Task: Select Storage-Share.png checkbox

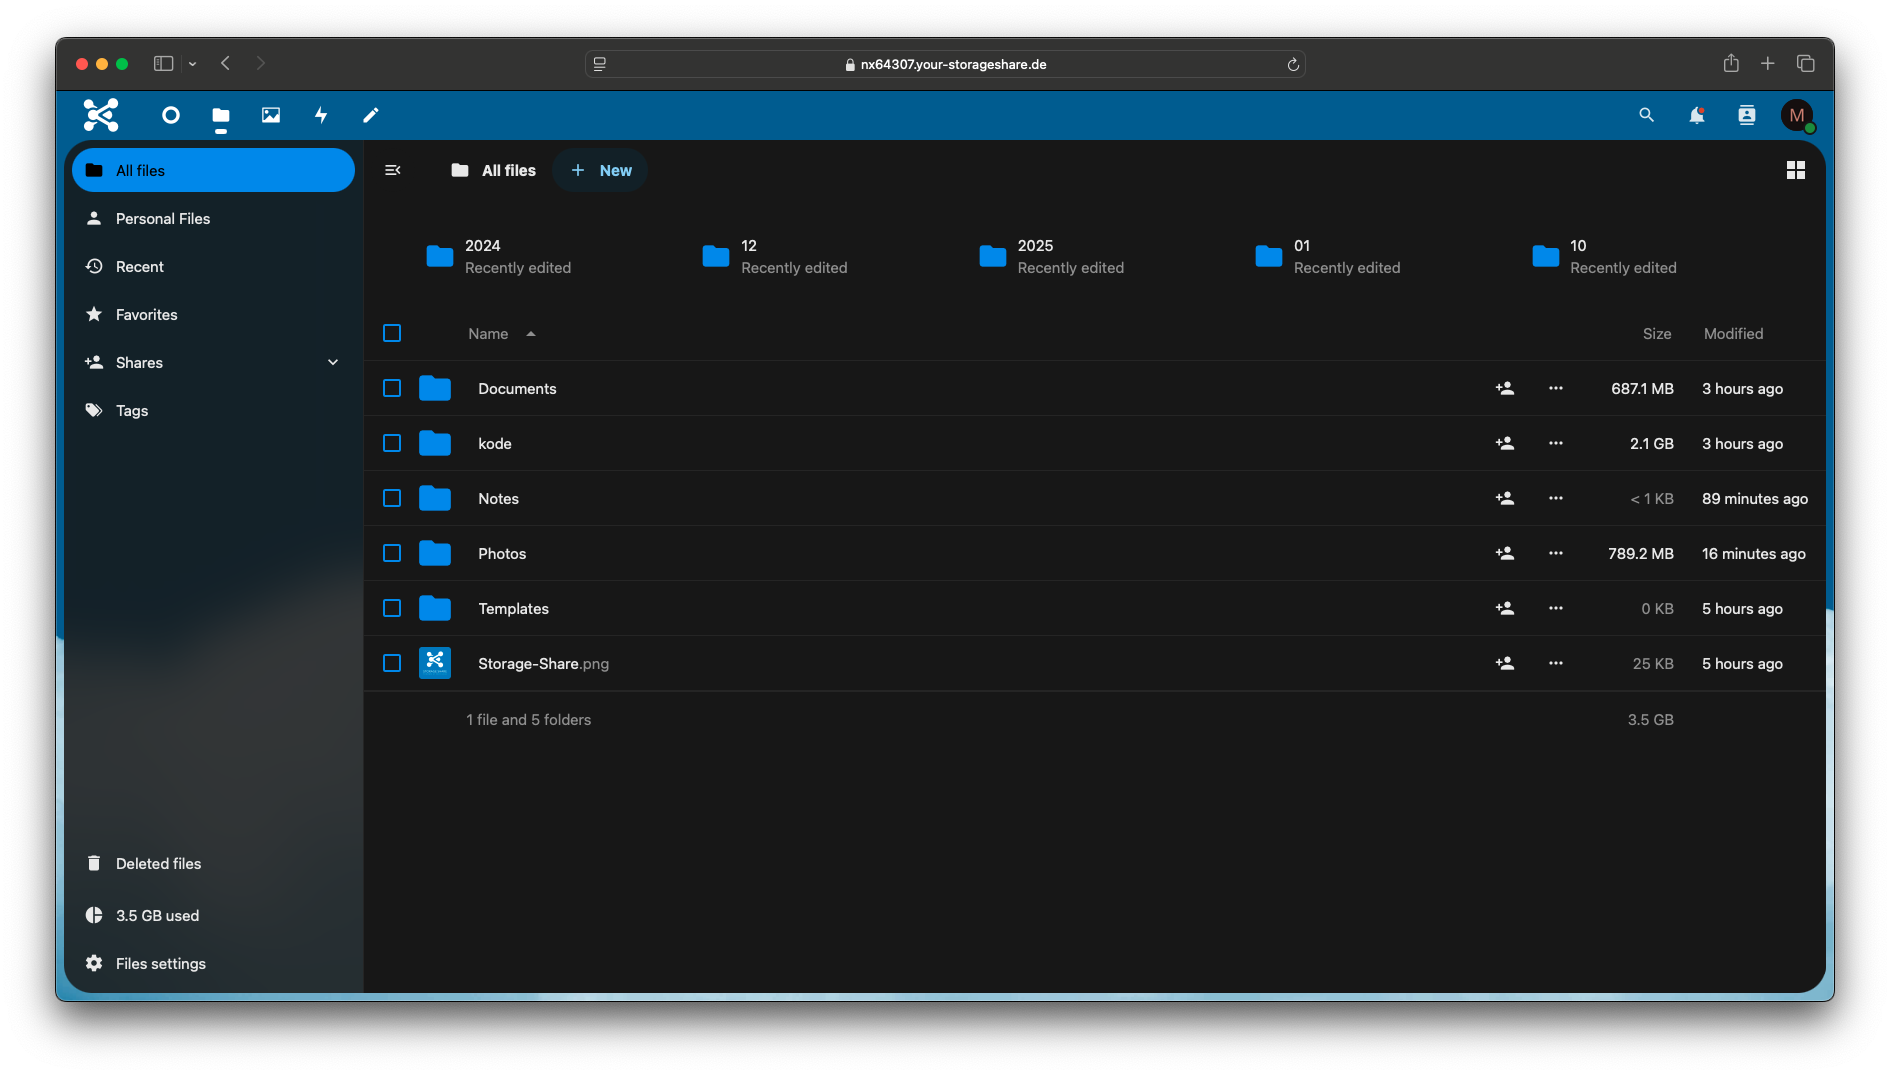Action: pyautogui.click(x=392, y=663)
